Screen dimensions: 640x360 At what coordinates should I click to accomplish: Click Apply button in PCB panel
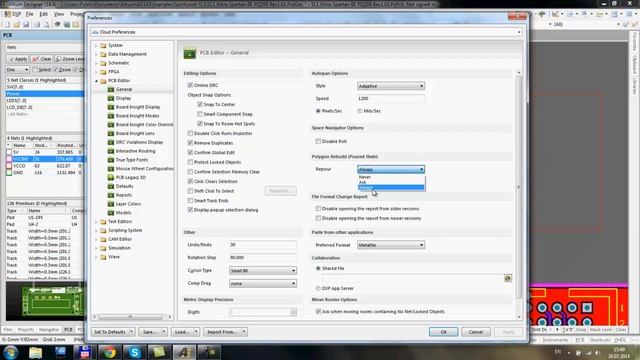[x=17, y=59]
